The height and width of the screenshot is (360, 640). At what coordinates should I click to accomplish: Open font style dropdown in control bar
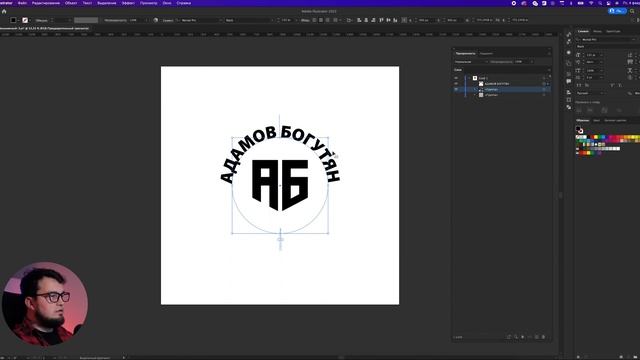272,20
